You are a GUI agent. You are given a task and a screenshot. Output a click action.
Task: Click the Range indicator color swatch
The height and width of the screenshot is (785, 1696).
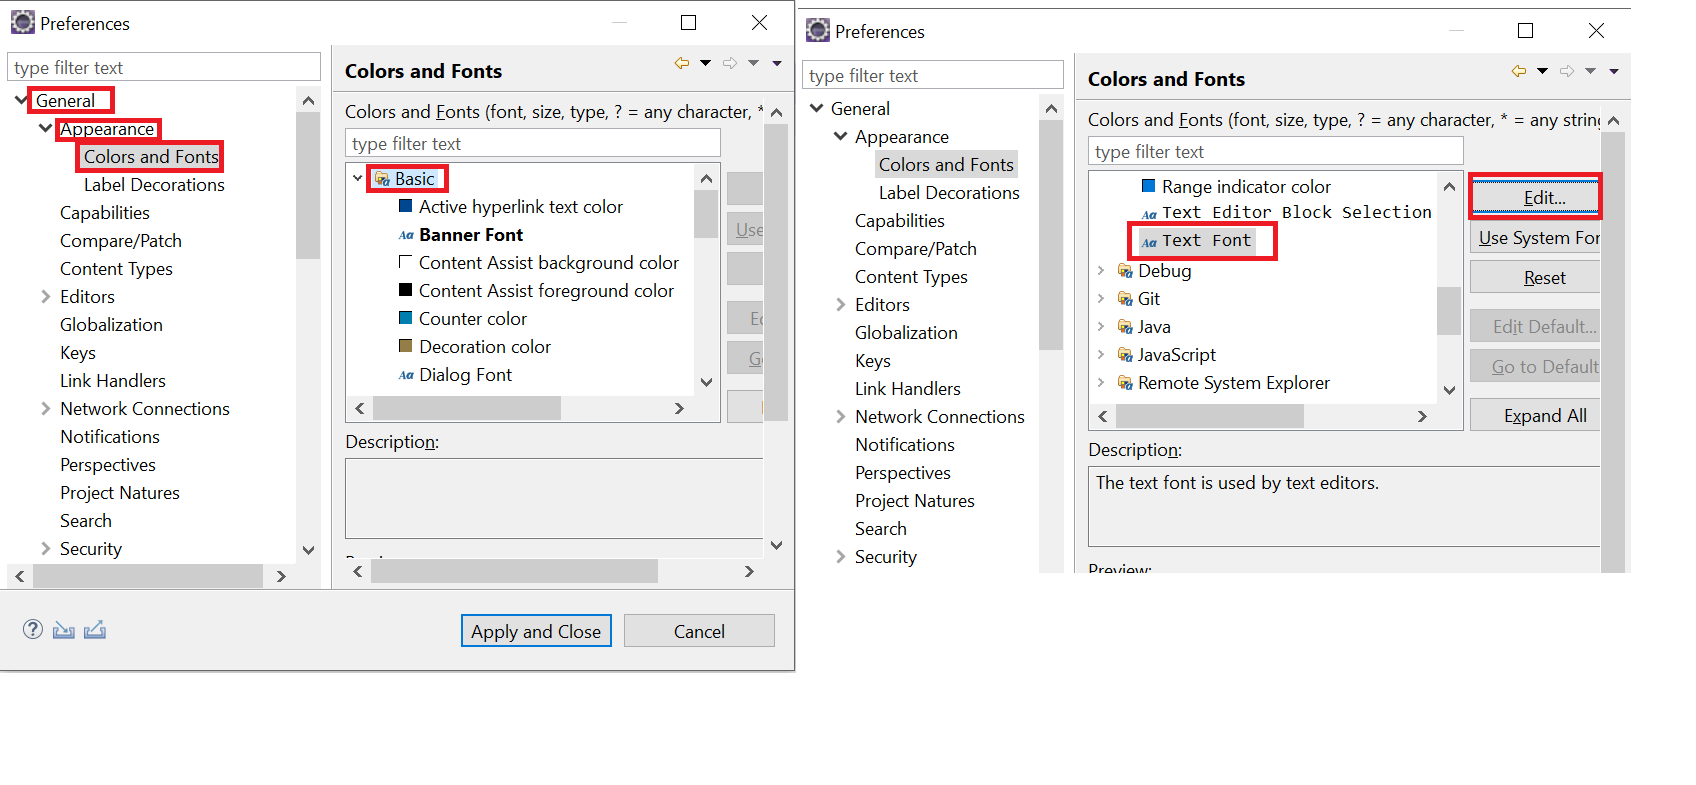tap(1149, 186)
